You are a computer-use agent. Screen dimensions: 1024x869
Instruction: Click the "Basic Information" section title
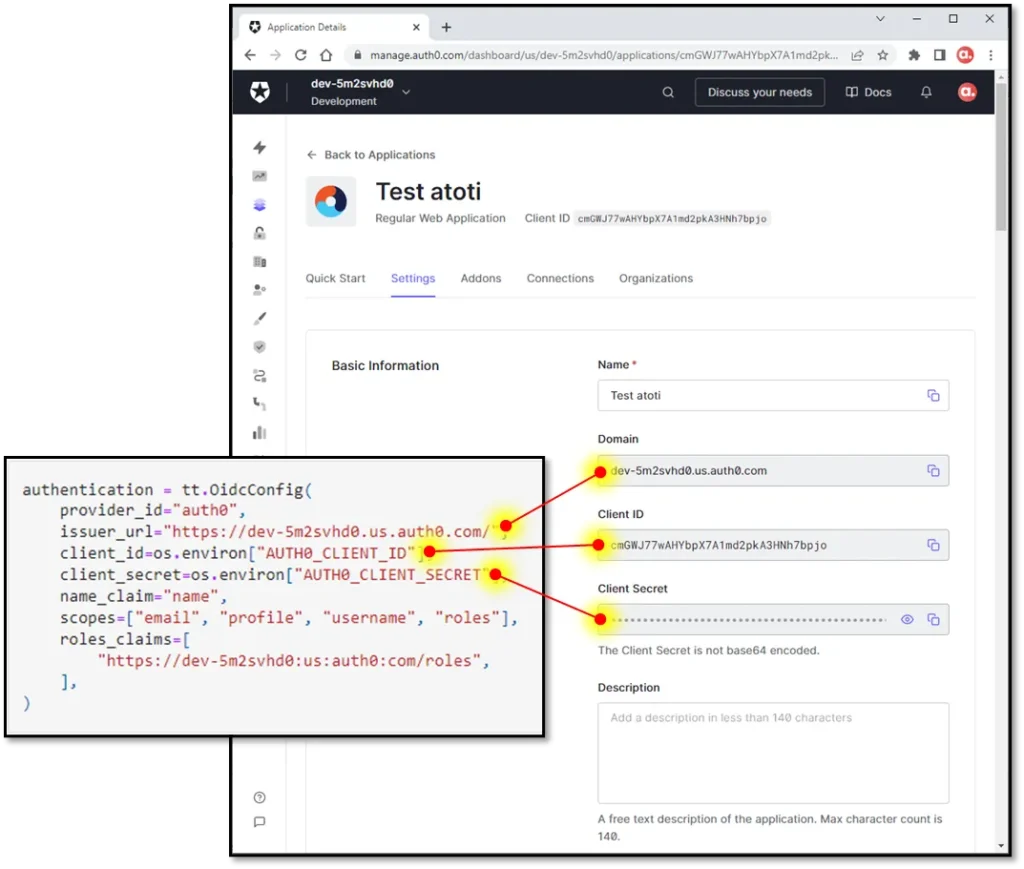click(x=385, y=366)
